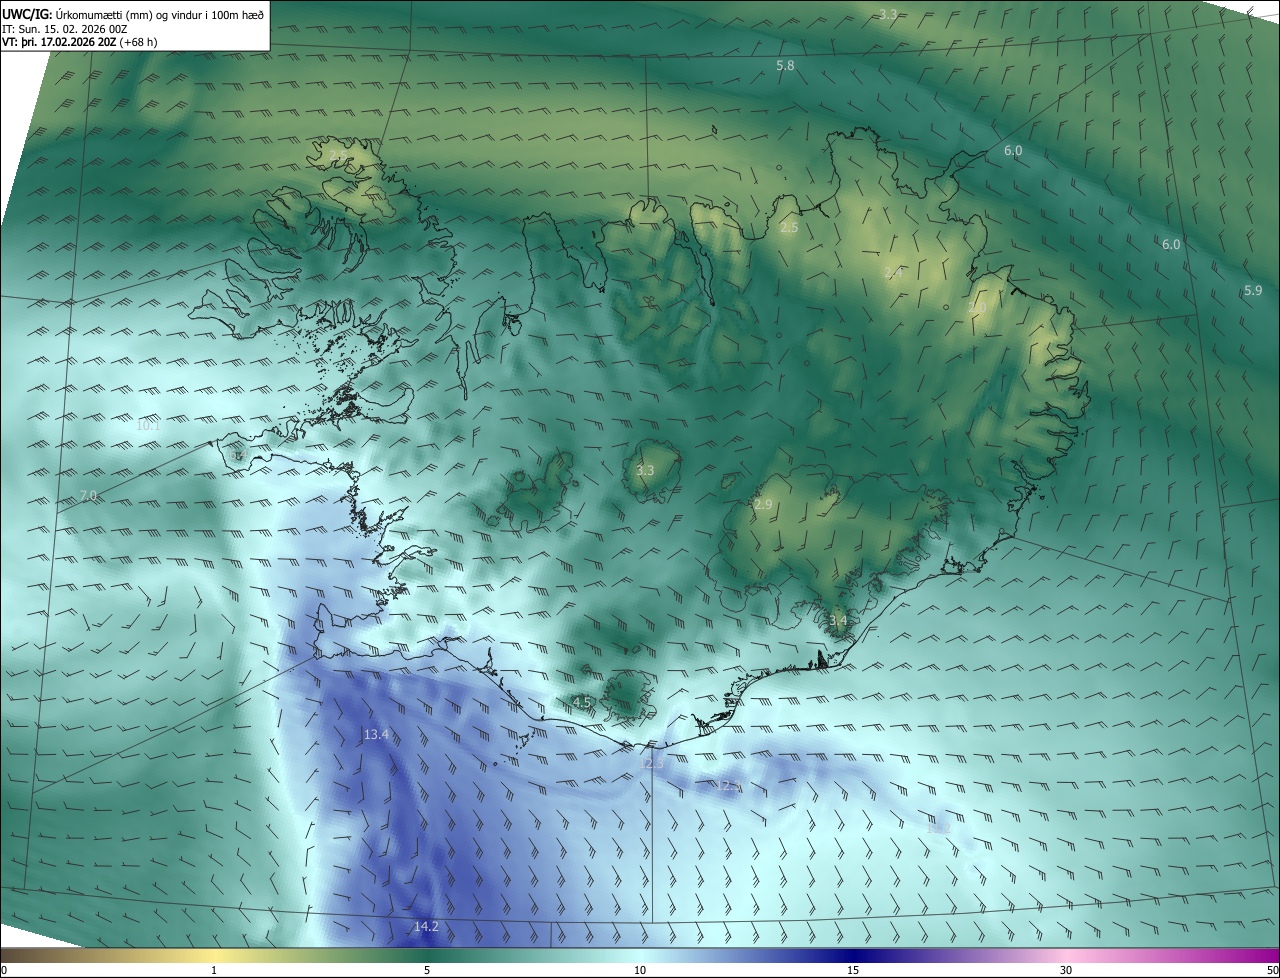Click the 10.1 value label
Image resolution: width=1280 pixels, height=978 pixels.
click(x=148, y=425)
